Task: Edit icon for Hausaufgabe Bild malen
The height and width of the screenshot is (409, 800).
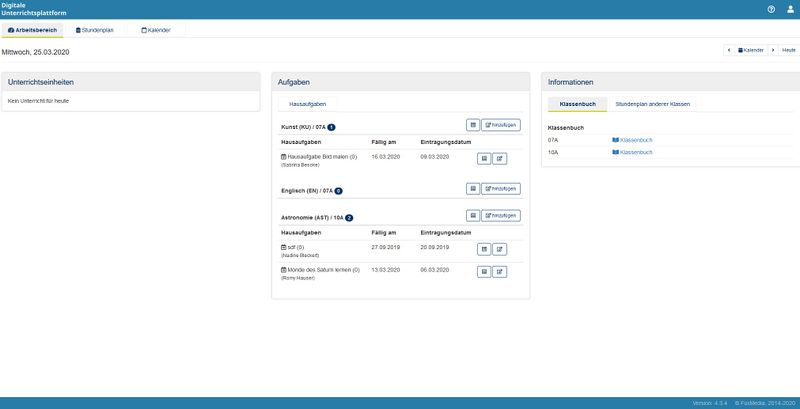Action: point(500,159)
